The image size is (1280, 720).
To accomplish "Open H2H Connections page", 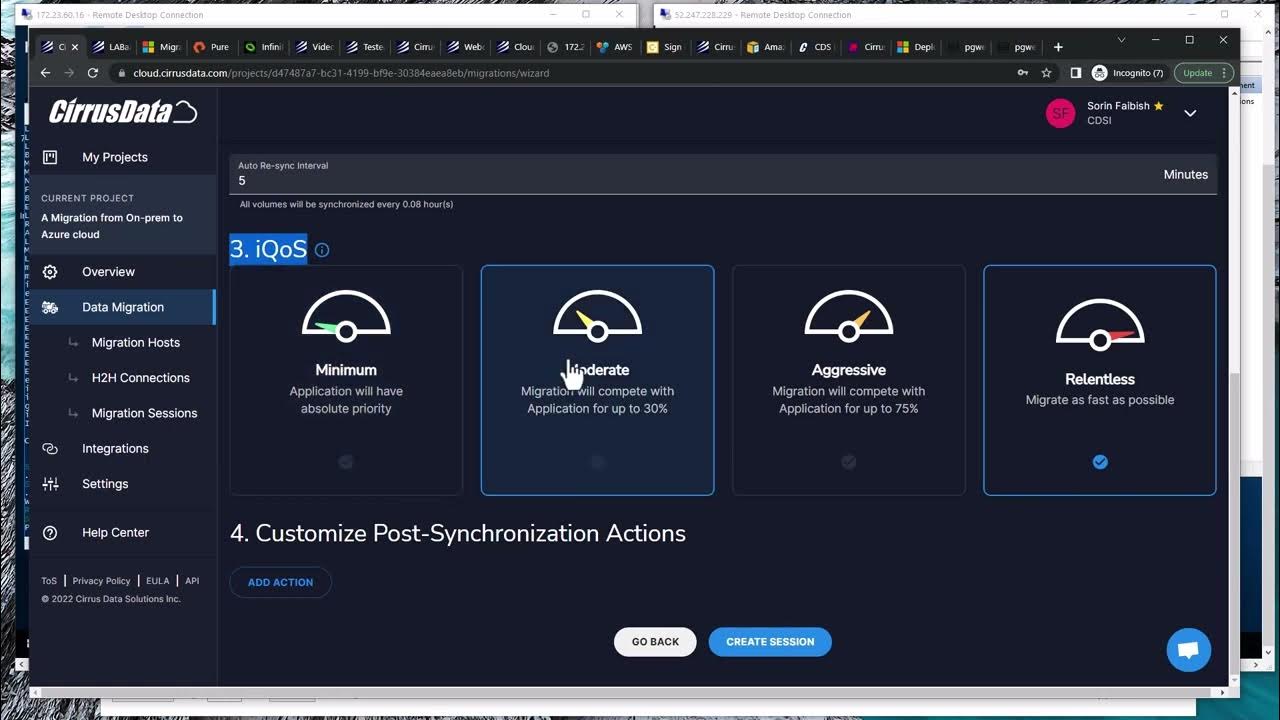I will (x=140, y=378).
